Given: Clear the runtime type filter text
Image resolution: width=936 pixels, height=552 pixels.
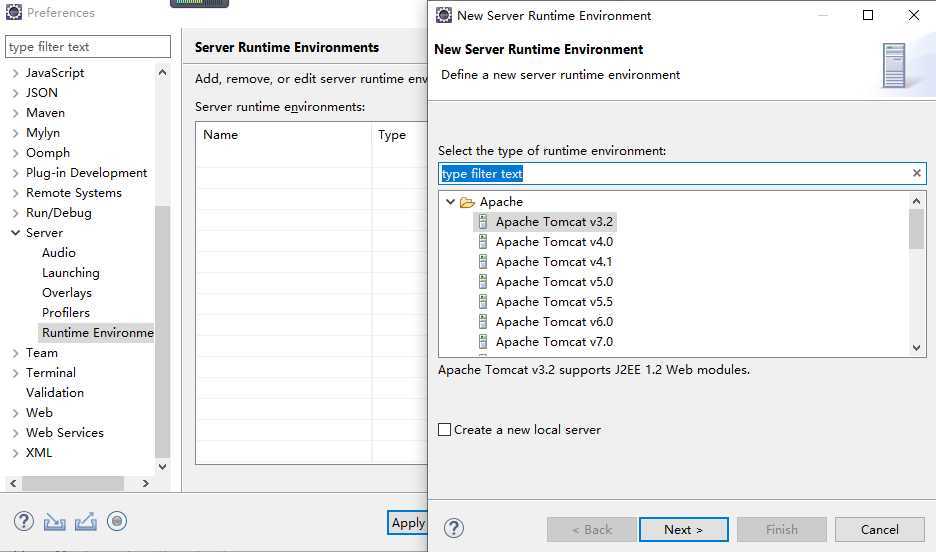Looking at the screenshot, I should point(916,173).
